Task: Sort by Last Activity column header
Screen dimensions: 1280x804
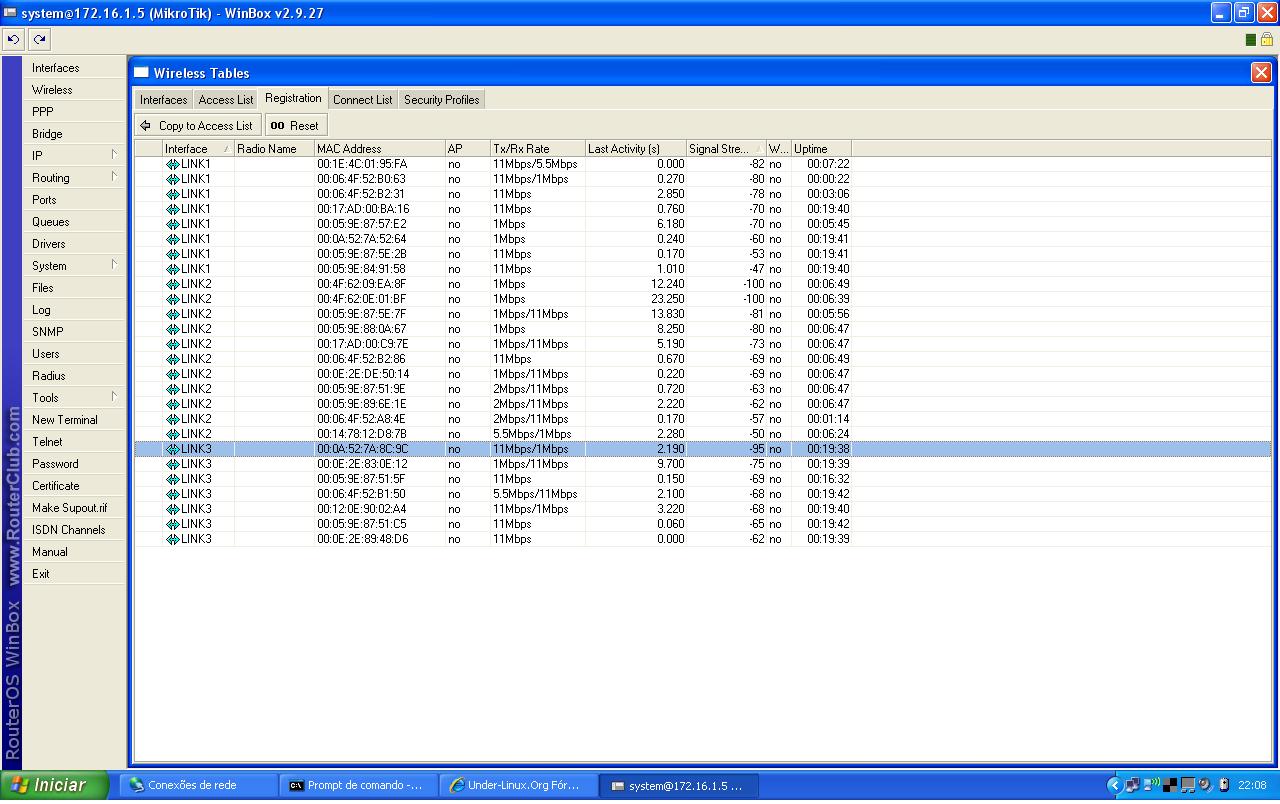Action: click(636, 149)
